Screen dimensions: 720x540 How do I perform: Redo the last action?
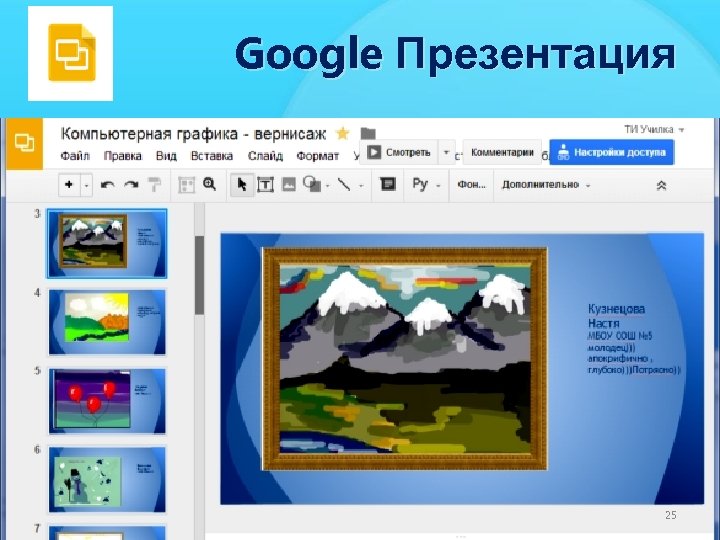coord(131,185)
